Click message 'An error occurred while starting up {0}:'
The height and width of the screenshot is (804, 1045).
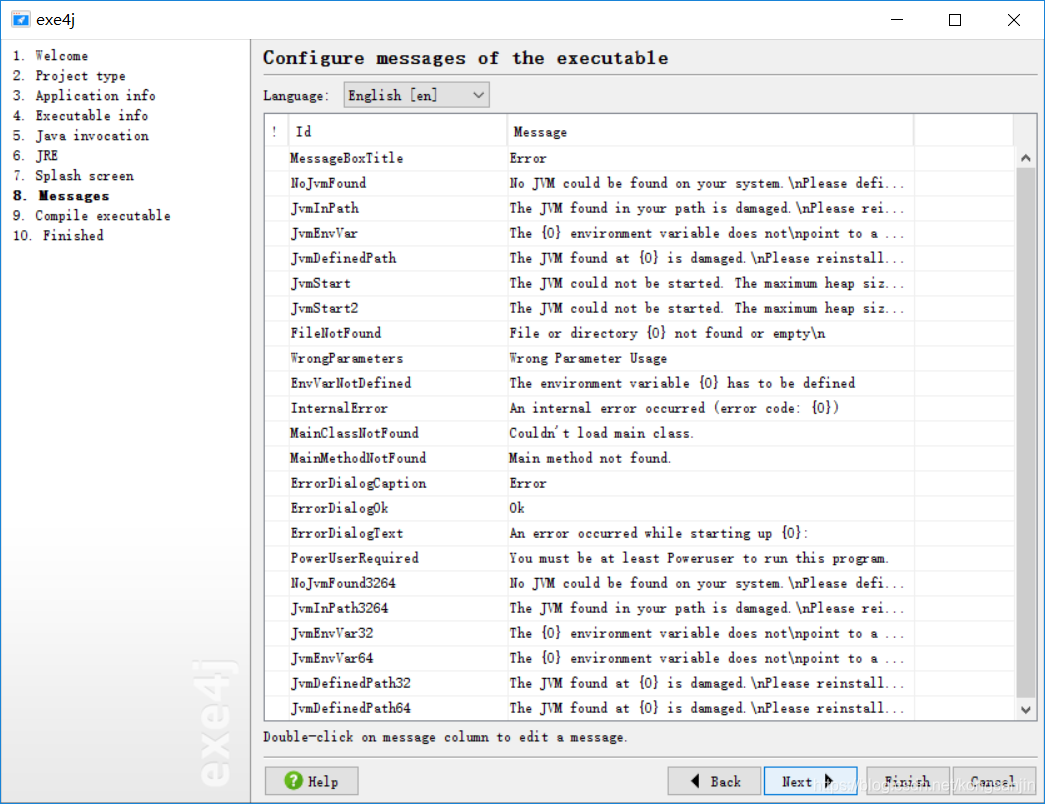(x=658, y=533)
